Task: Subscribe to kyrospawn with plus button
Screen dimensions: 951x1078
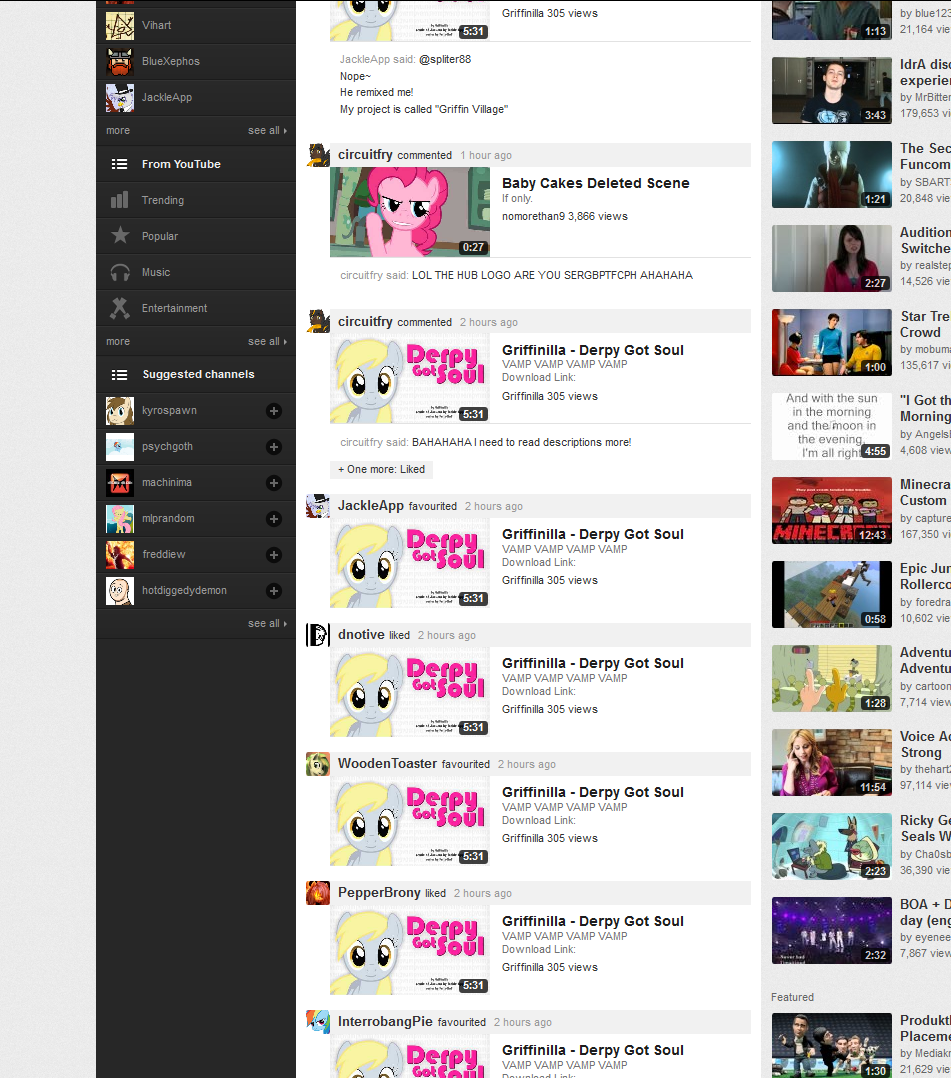Action: tap(274, 411)
